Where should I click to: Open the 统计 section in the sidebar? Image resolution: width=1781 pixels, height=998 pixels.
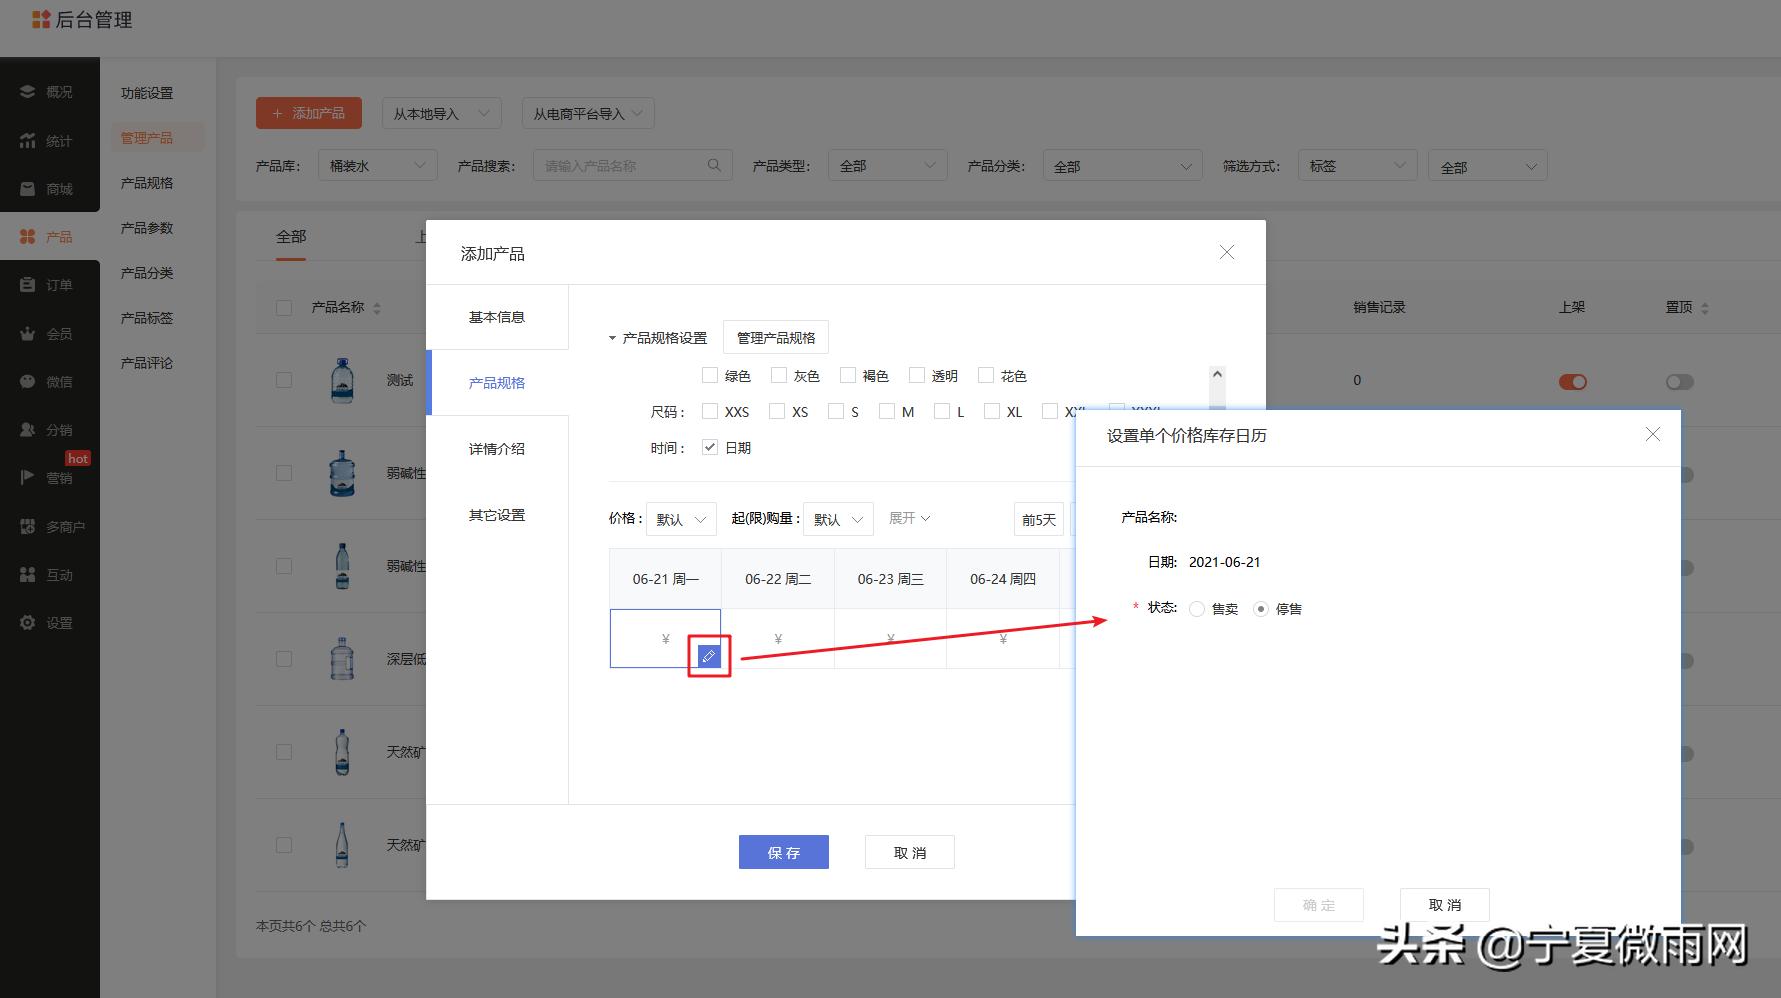click(50, 140)
